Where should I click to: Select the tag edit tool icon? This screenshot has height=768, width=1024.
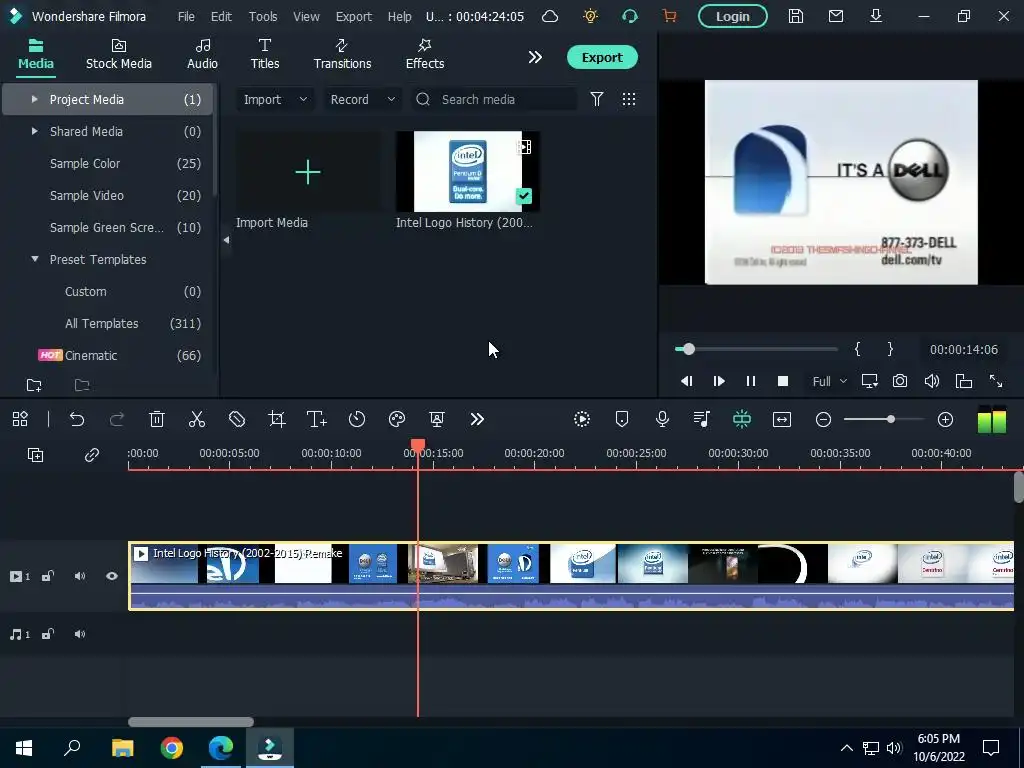pos(236,419)
